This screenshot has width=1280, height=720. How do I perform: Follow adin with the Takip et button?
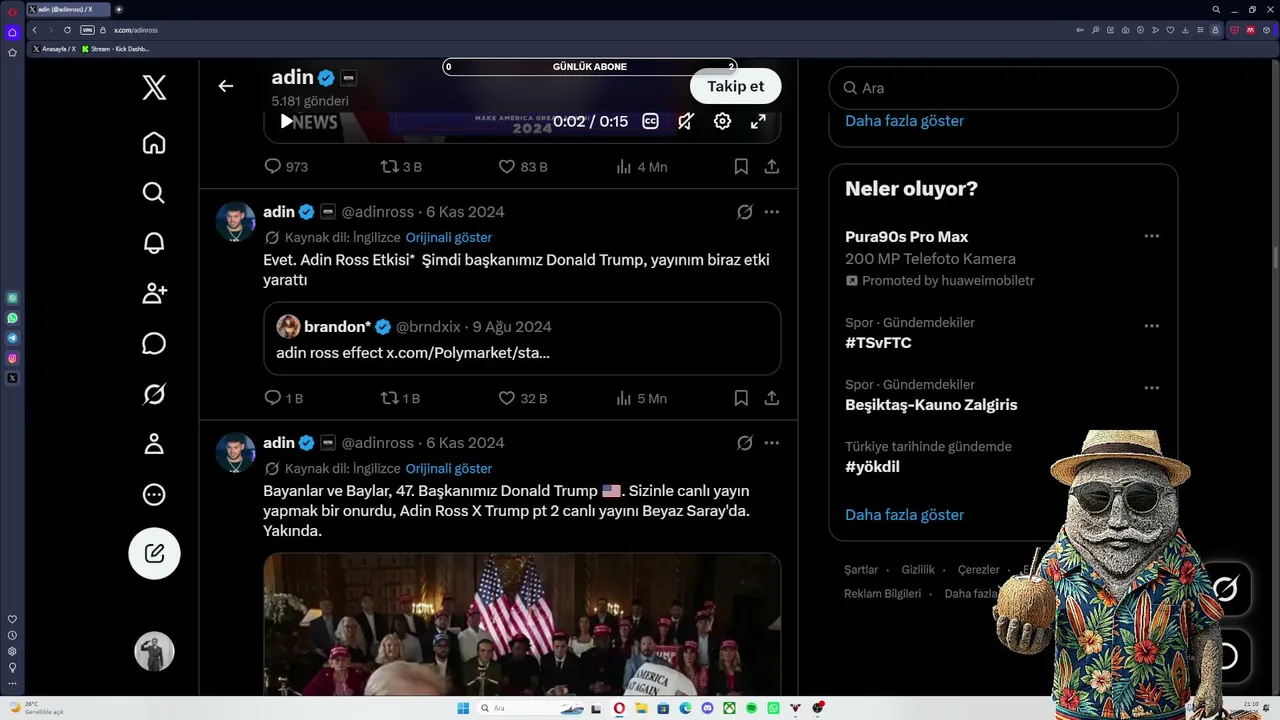pos(735,86)
